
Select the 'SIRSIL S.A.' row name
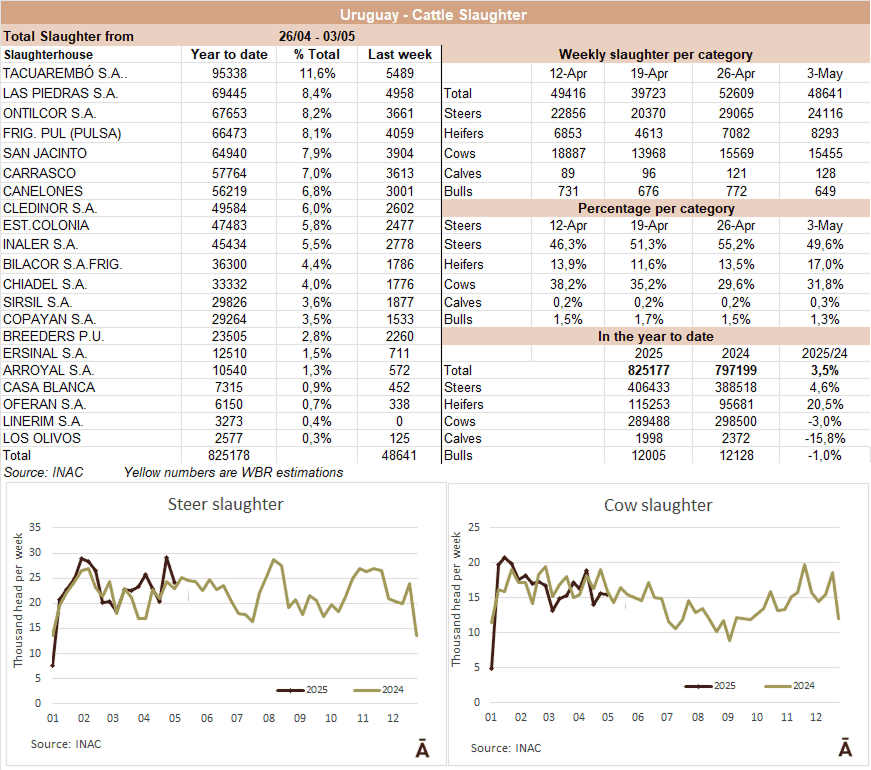point(37,302)
